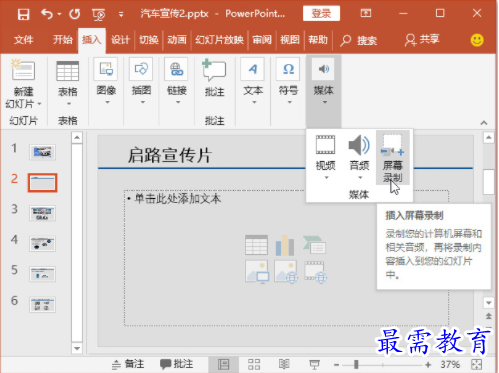This screenshot has width=499, height=373.
Task: Click the 启路宣传片 slide title
Action: pos(170,155)
